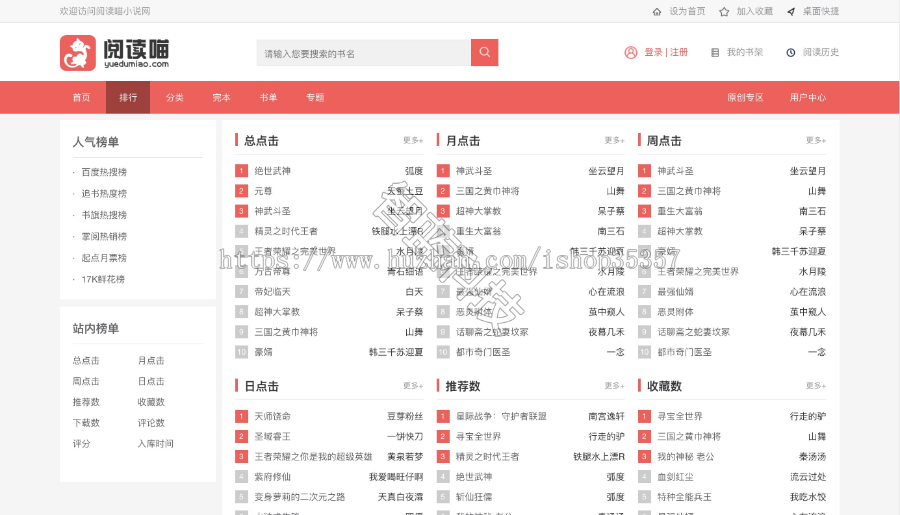Screen dimensions: 900x515
Task: Click the home icon for 设为首页
Action: pyautogui.click(x=656, y=11)
